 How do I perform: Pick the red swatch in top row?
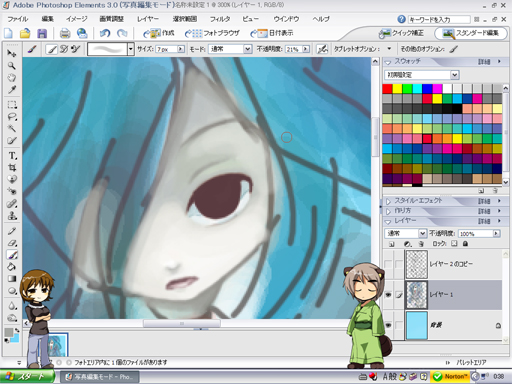coord(387,89)
